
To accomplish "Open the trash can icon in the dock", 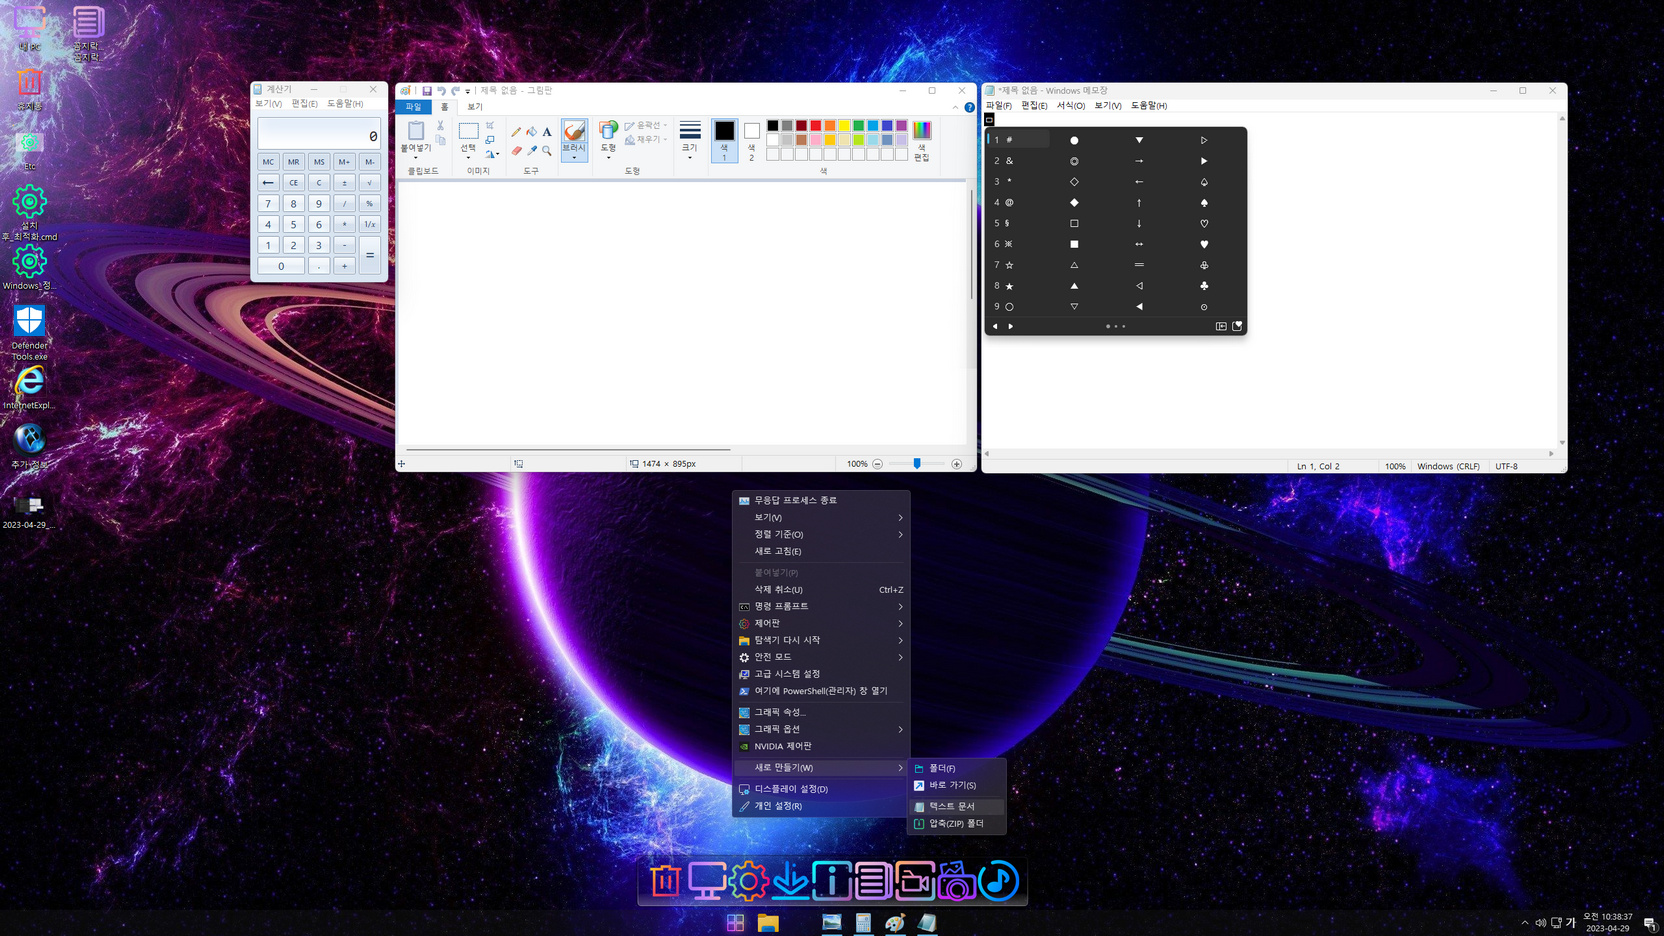I will 665,881.
